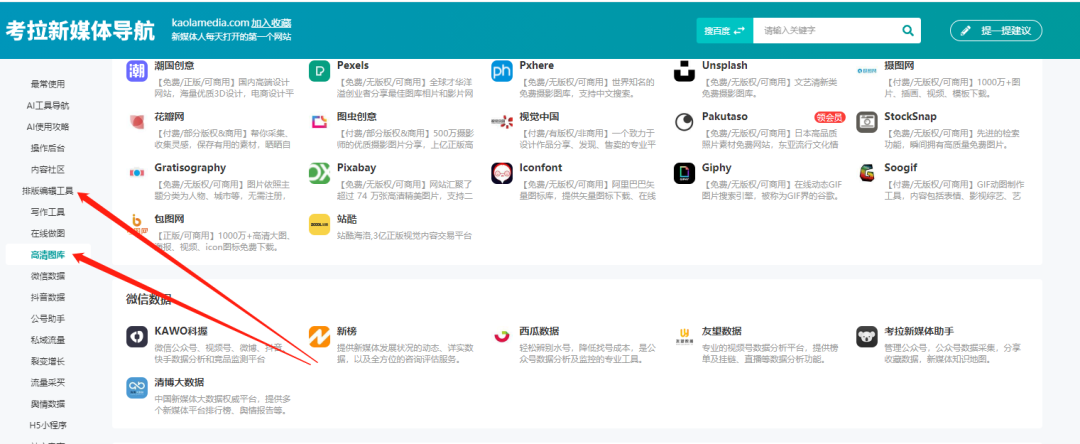Open the StockSnap title link
Viewport: 1080px width, 444px height.
911,116
